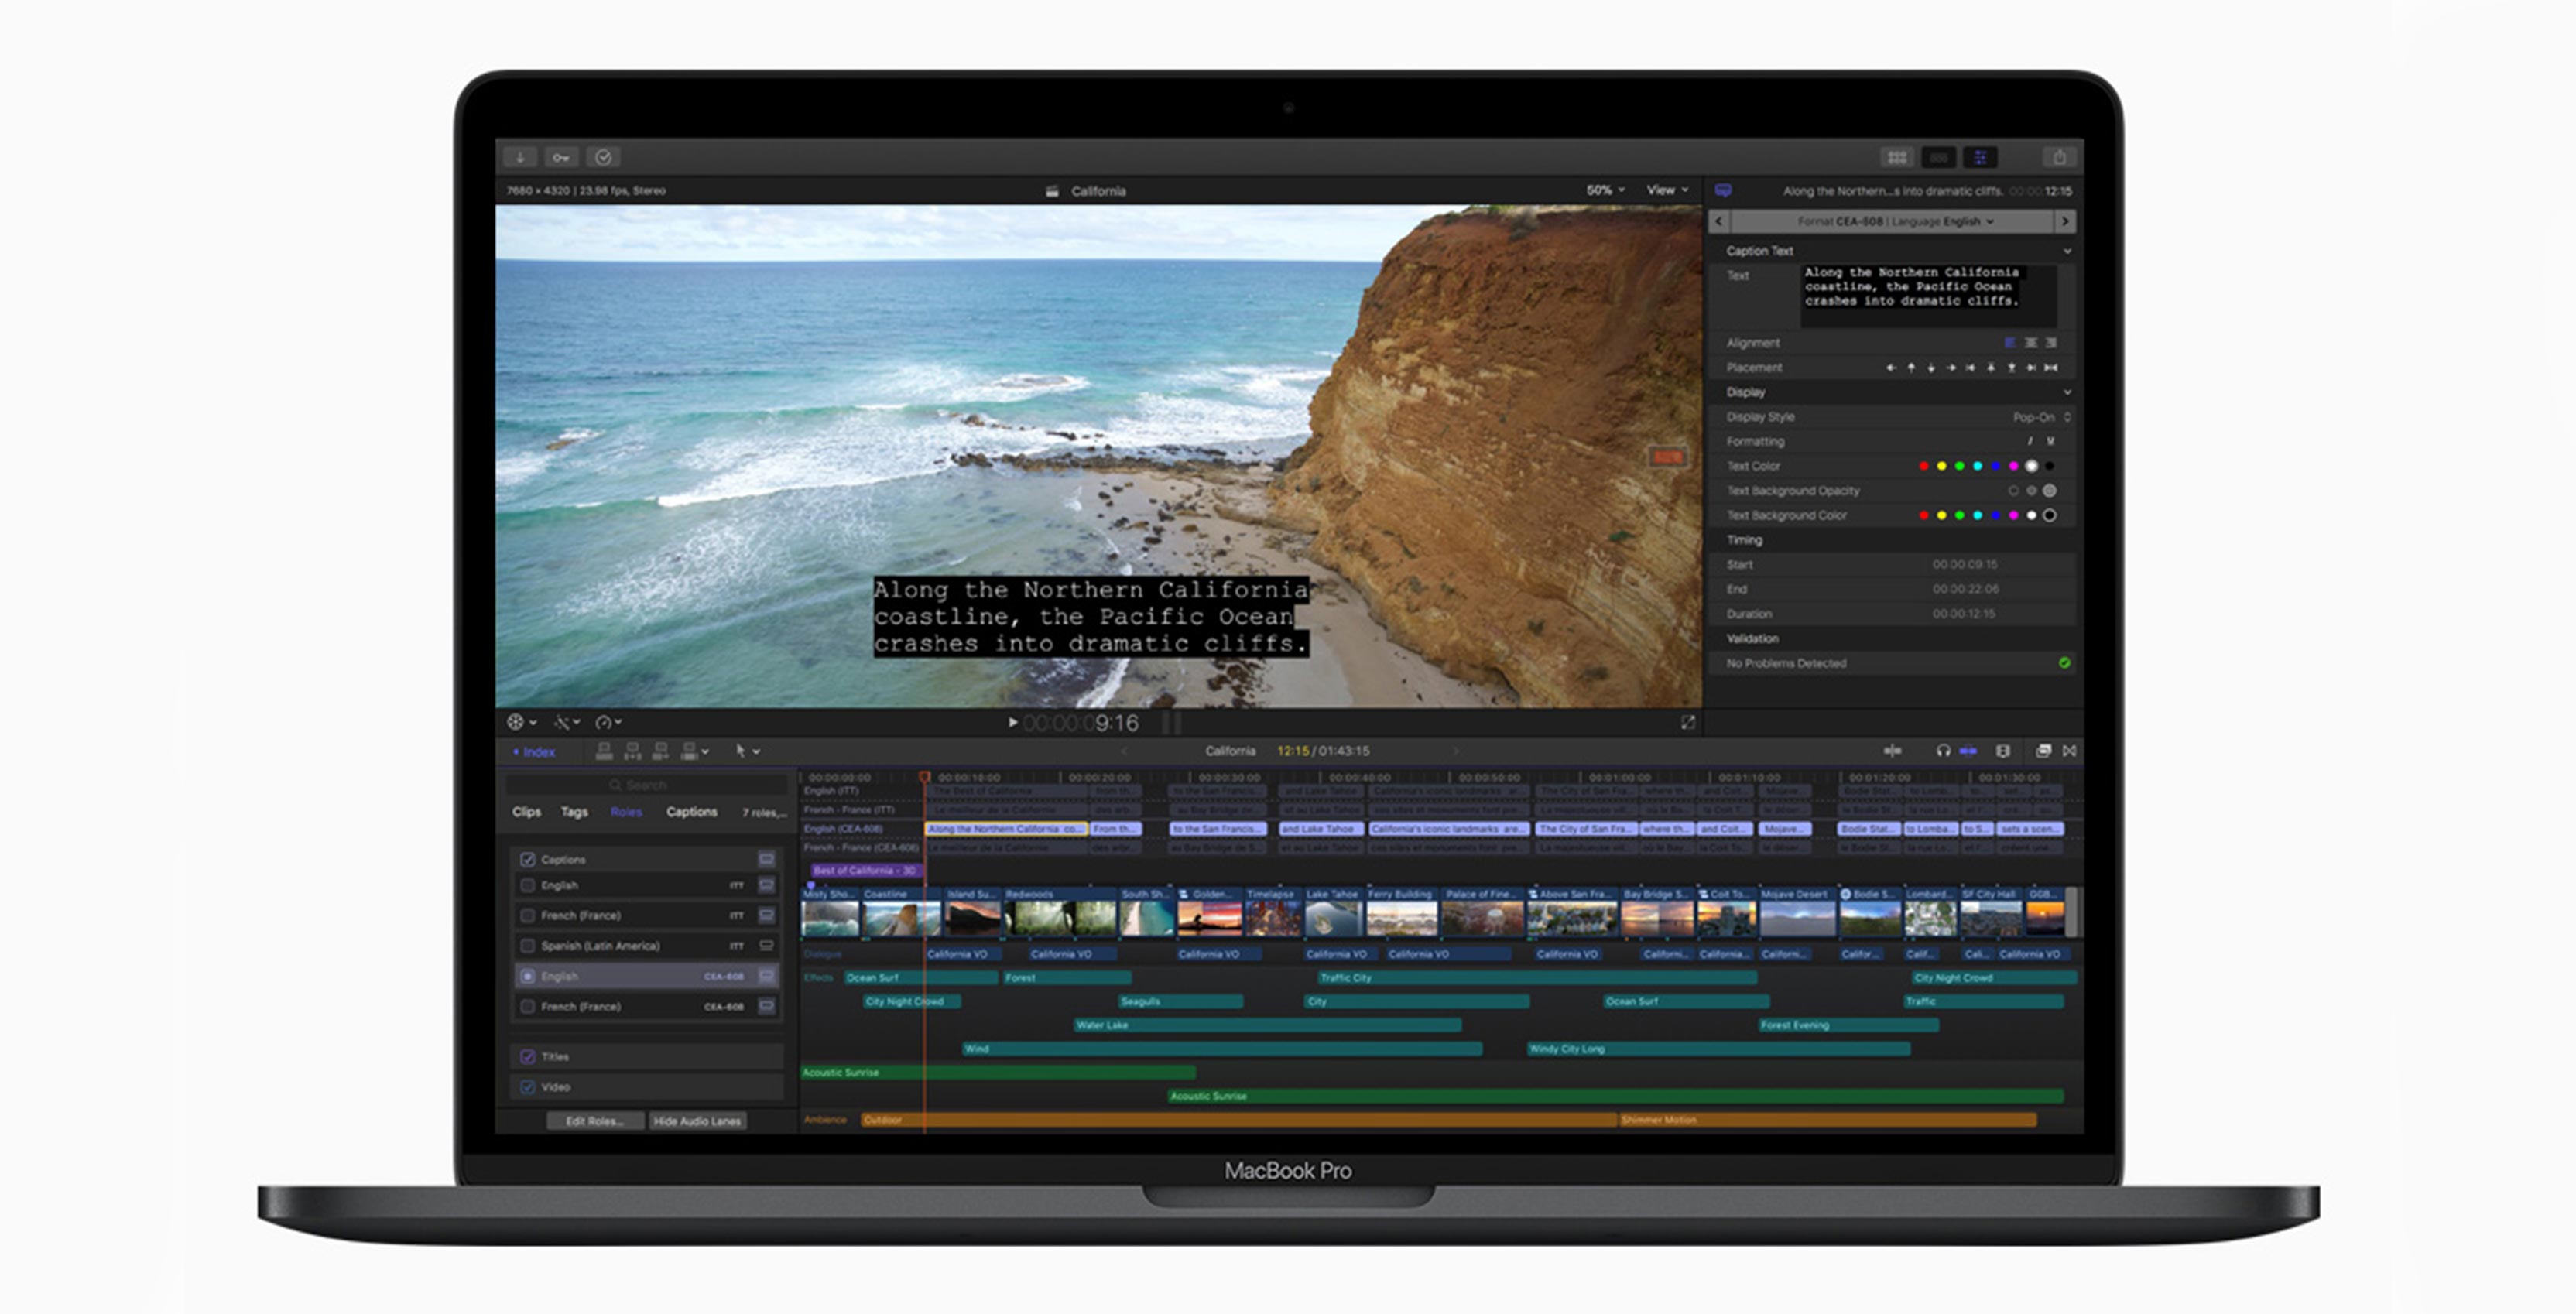Open the Pop-On display style dropdown
2576x1314 pixels.
click(x=2040, y=417)
